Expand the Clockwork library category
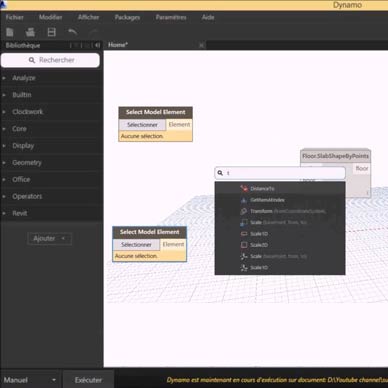The height and width of the screenshot is (388, 388). click(52, 112)
